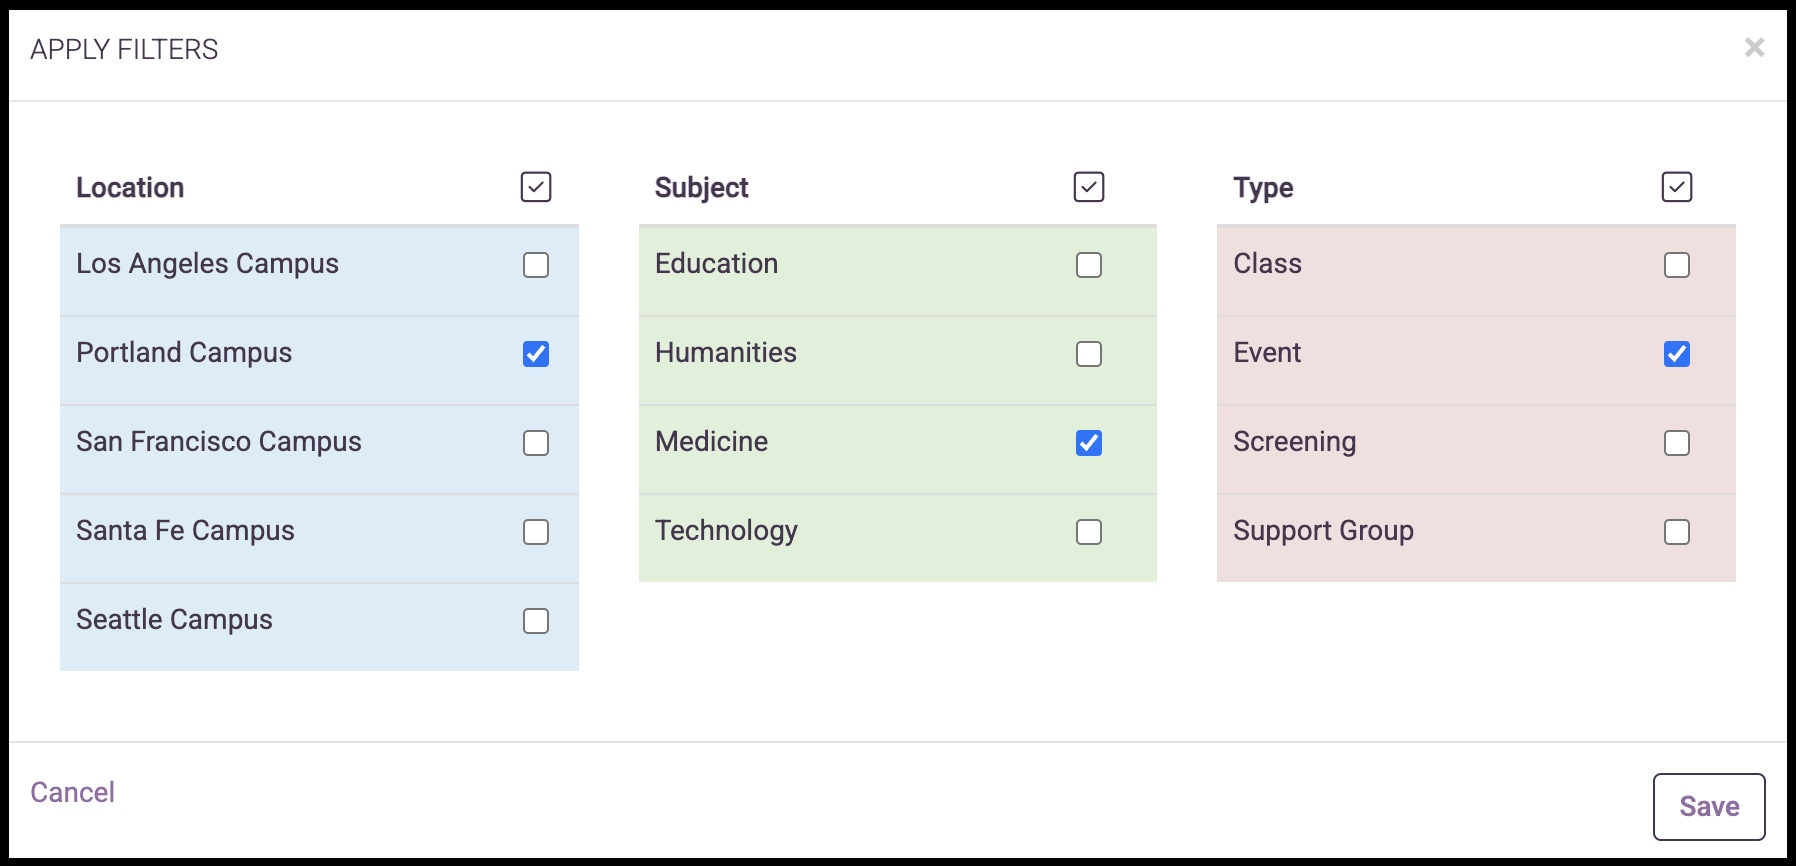Enable the Support Group checkbox
The image size is (1796, 866).
click(1677, 532)
